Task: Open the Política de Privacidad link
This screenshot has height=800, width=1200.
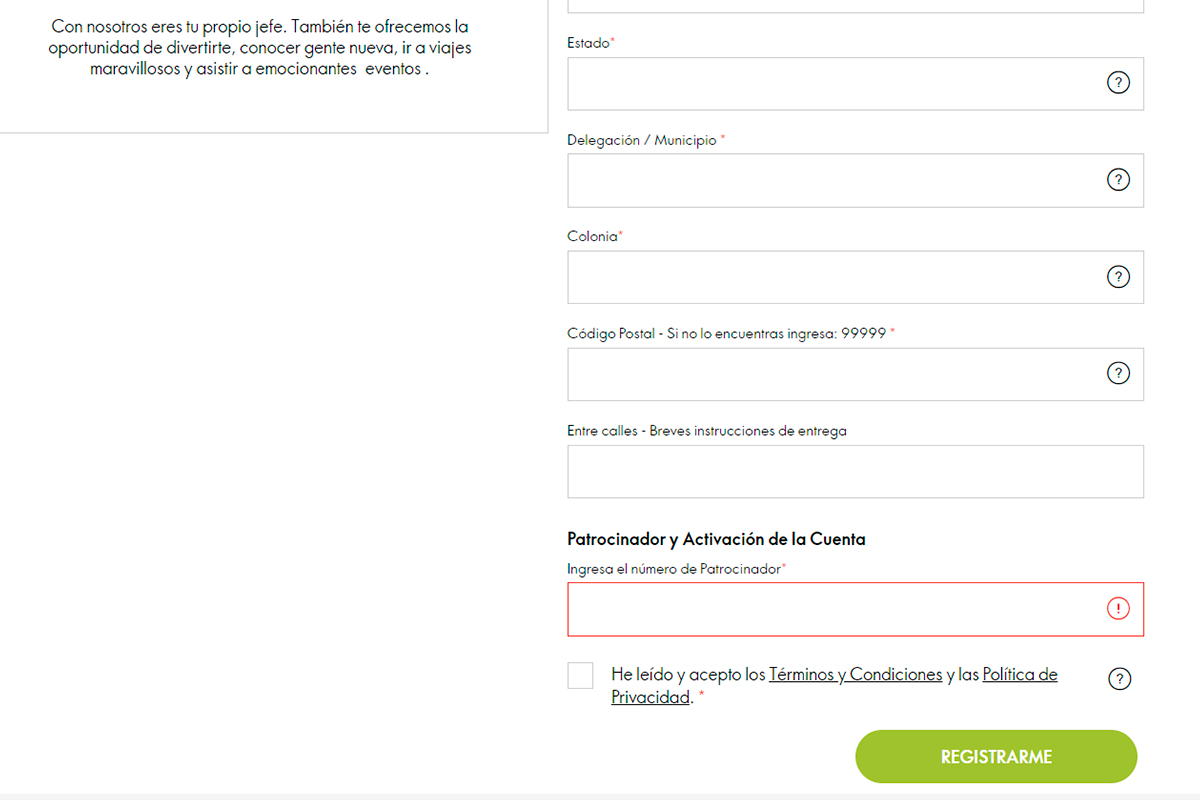Action: tap(834, 686)
